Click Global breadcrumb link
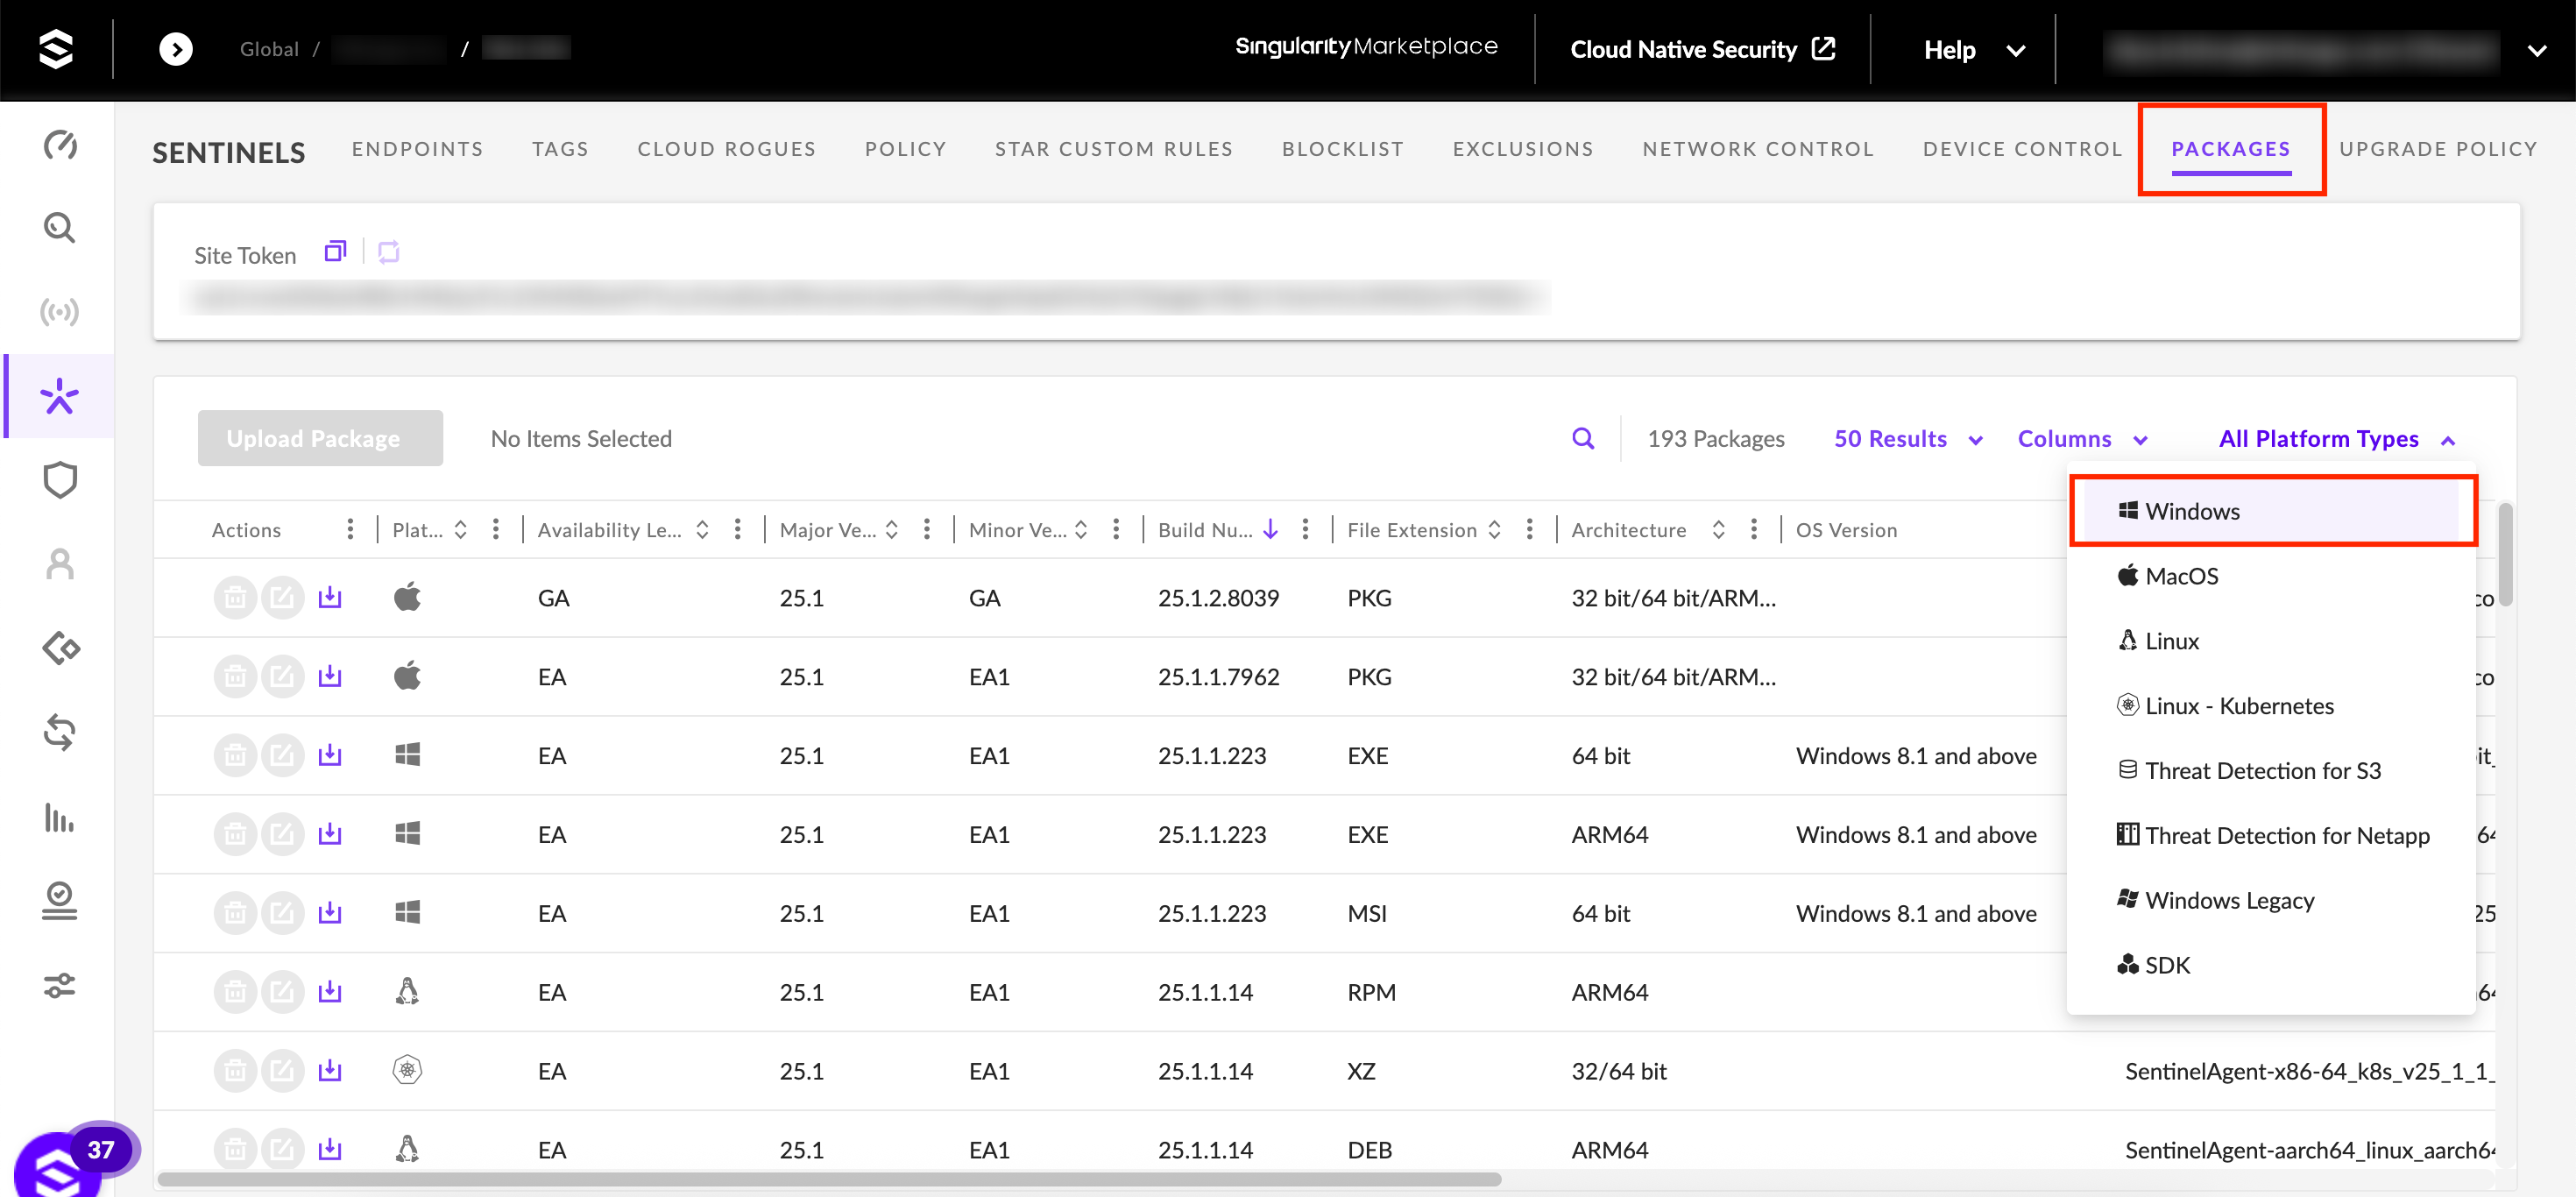Viewport: 2576px width, 1197px height. click(x=269, y=49)
